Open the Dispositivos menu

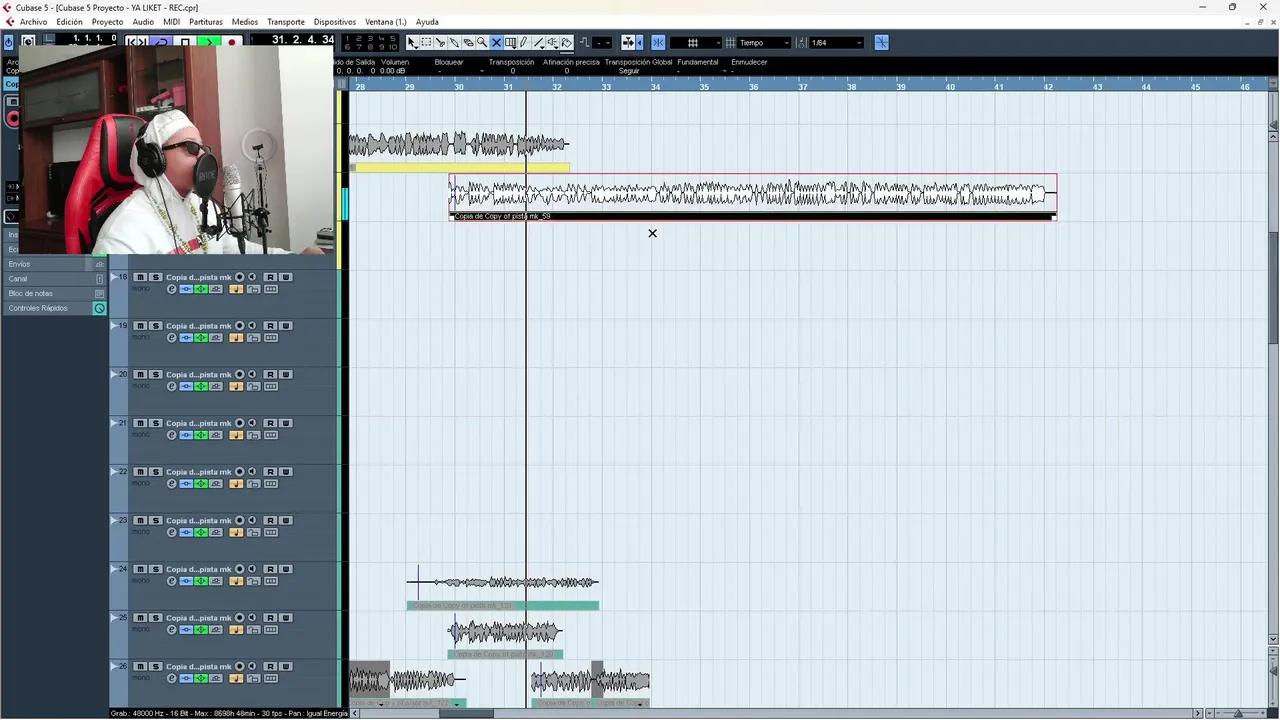[x=335, y=22]
